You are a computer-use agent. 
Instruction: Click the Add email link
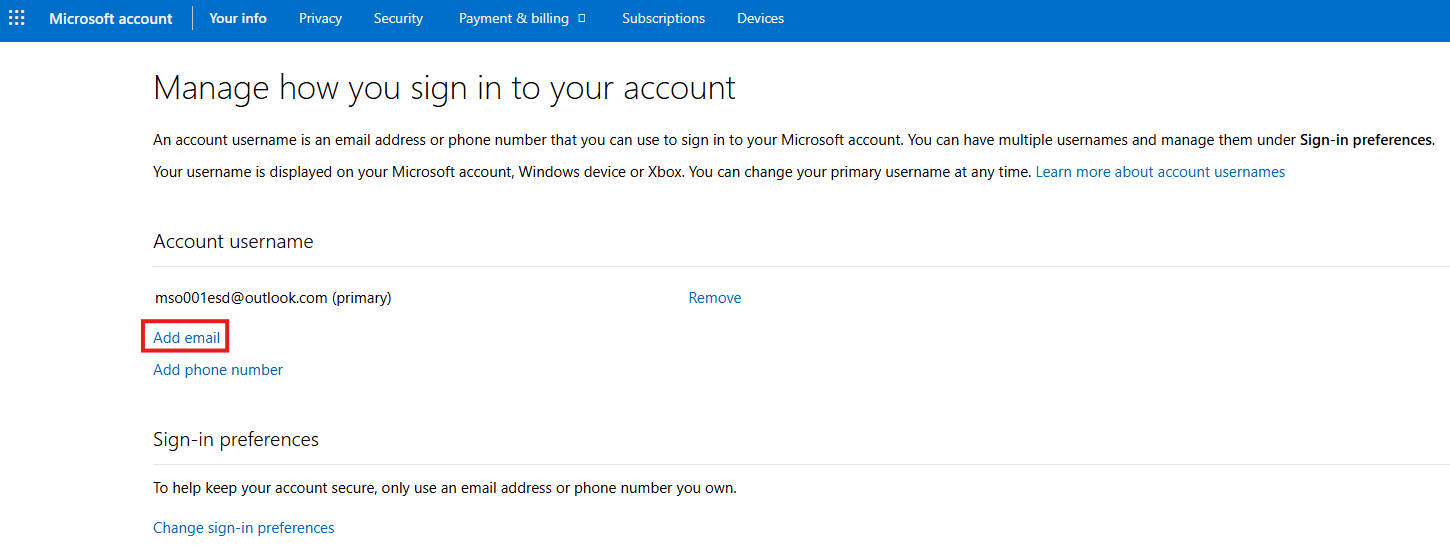point(186,338)
